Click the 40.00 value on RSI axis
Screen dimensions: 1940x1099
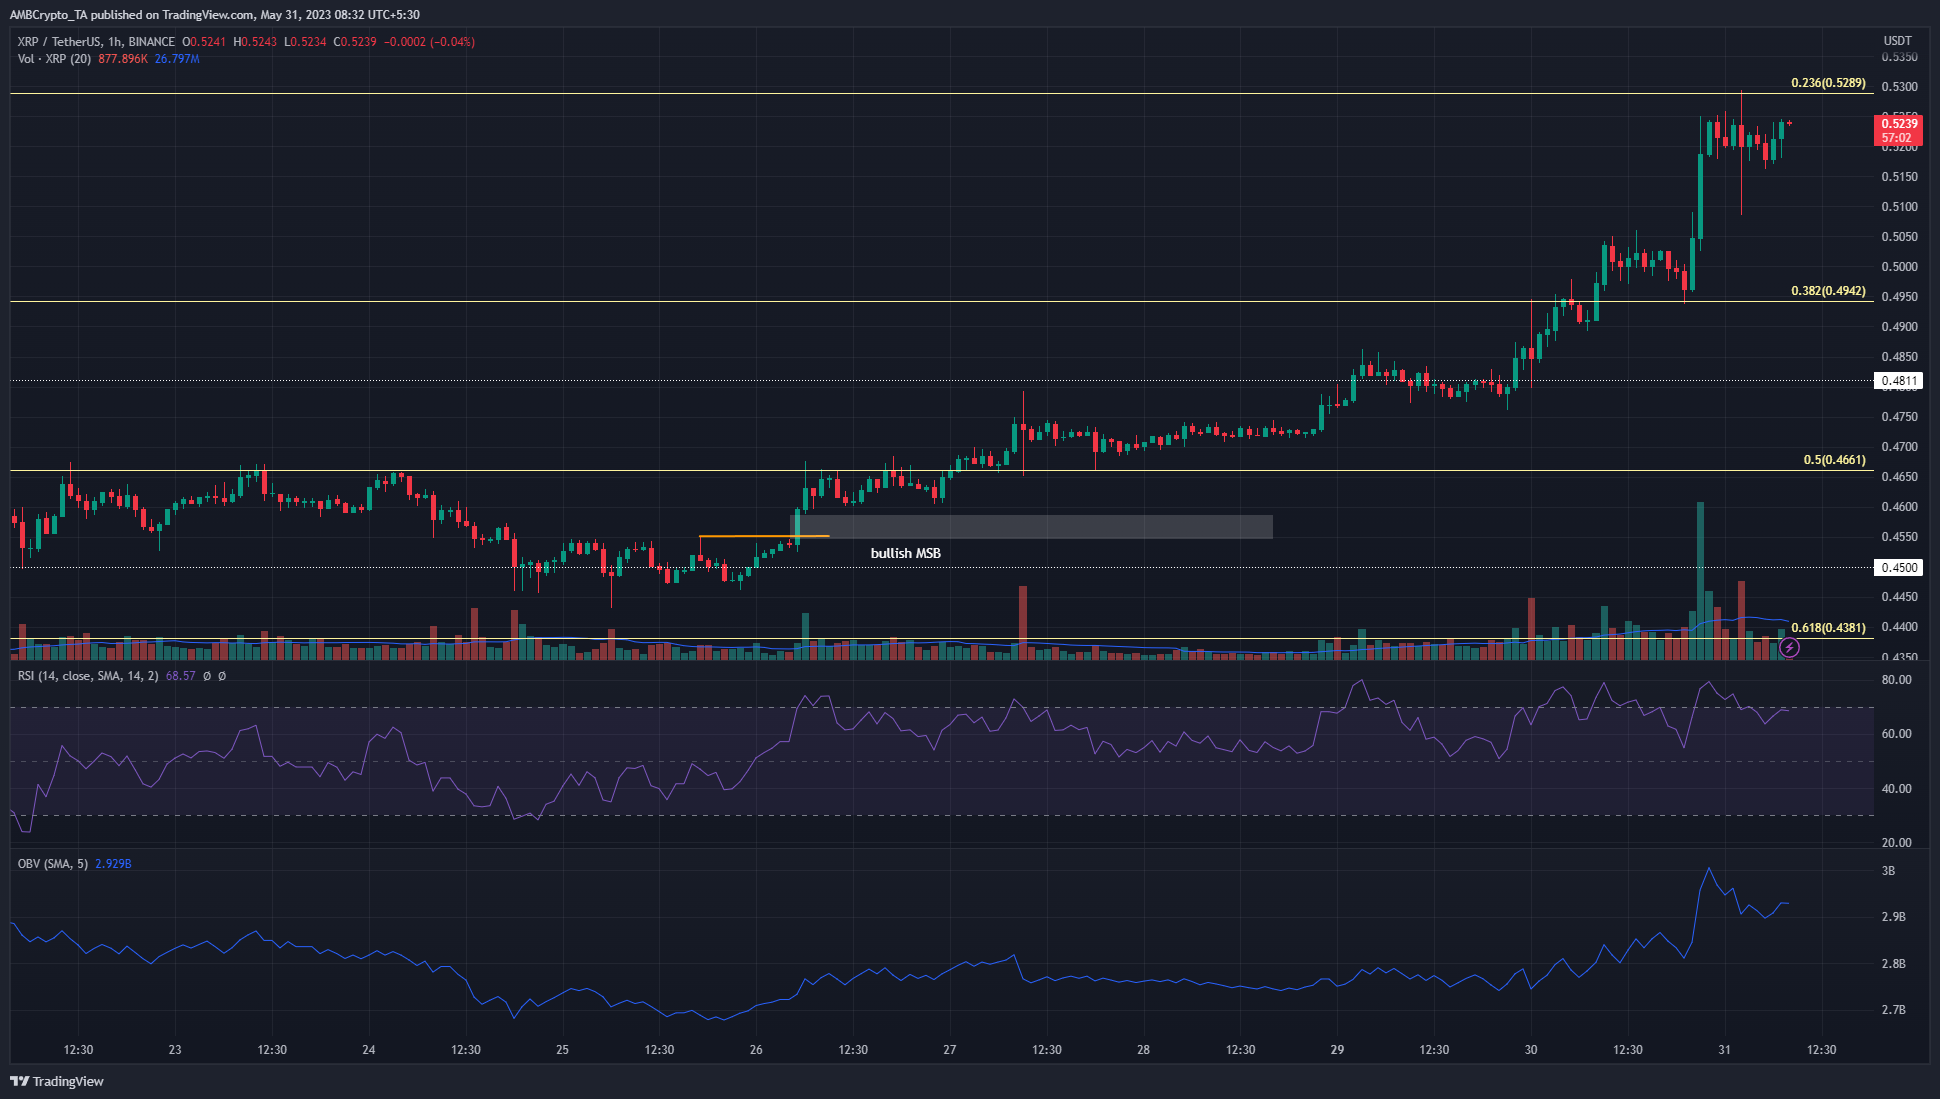point(1896,789)
